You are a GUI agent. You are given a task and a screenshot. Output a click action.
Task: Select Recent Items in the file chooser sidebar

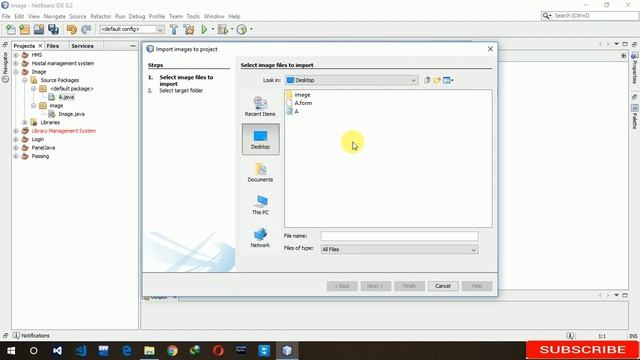pos(260,106)
